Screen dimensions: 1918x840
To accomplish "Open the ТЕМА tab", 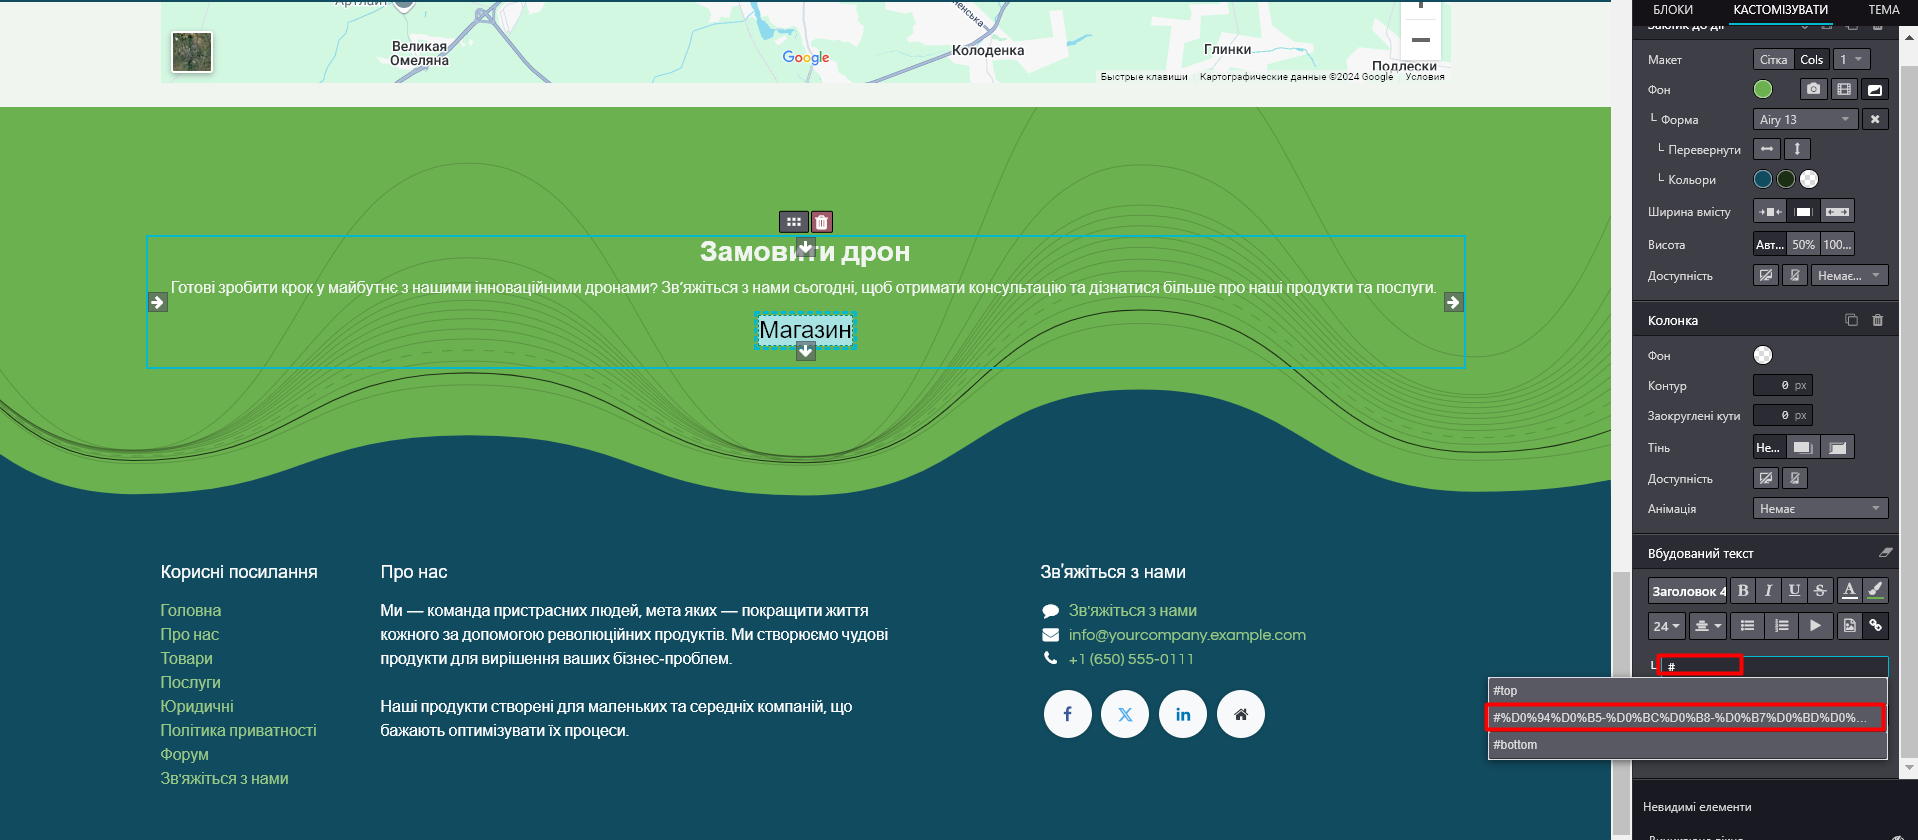I will (x=1883, y=10).
